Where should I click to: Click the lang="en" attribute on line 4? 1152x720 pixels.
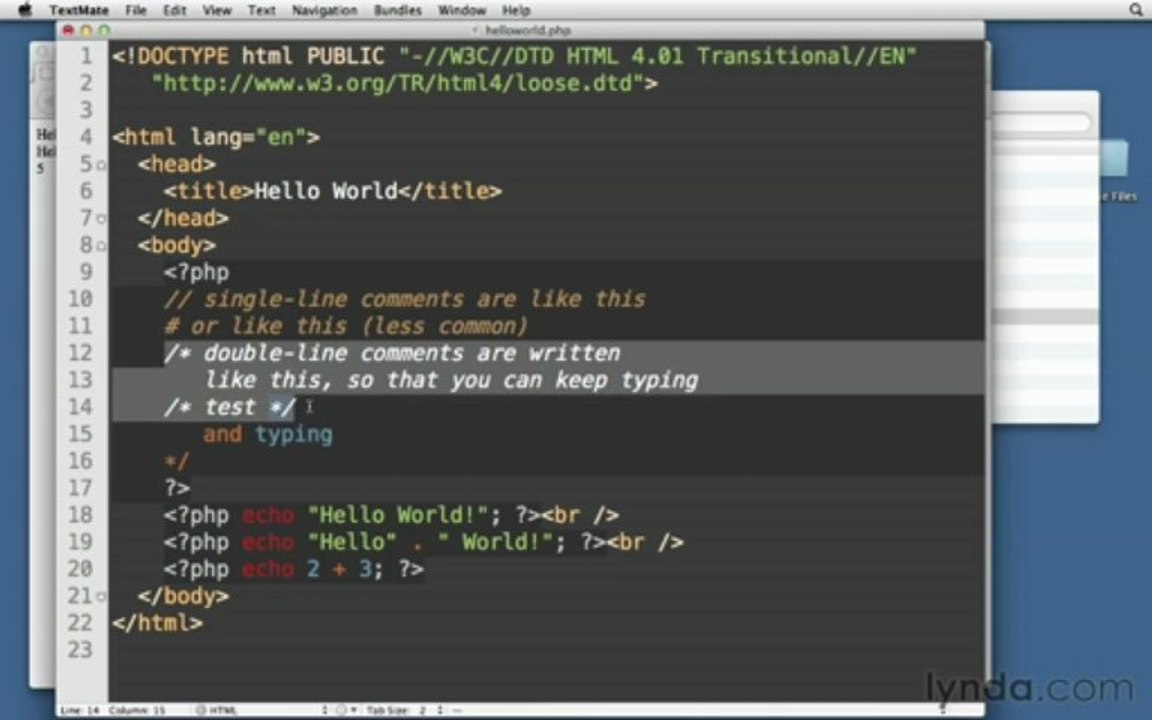point(248,137)
